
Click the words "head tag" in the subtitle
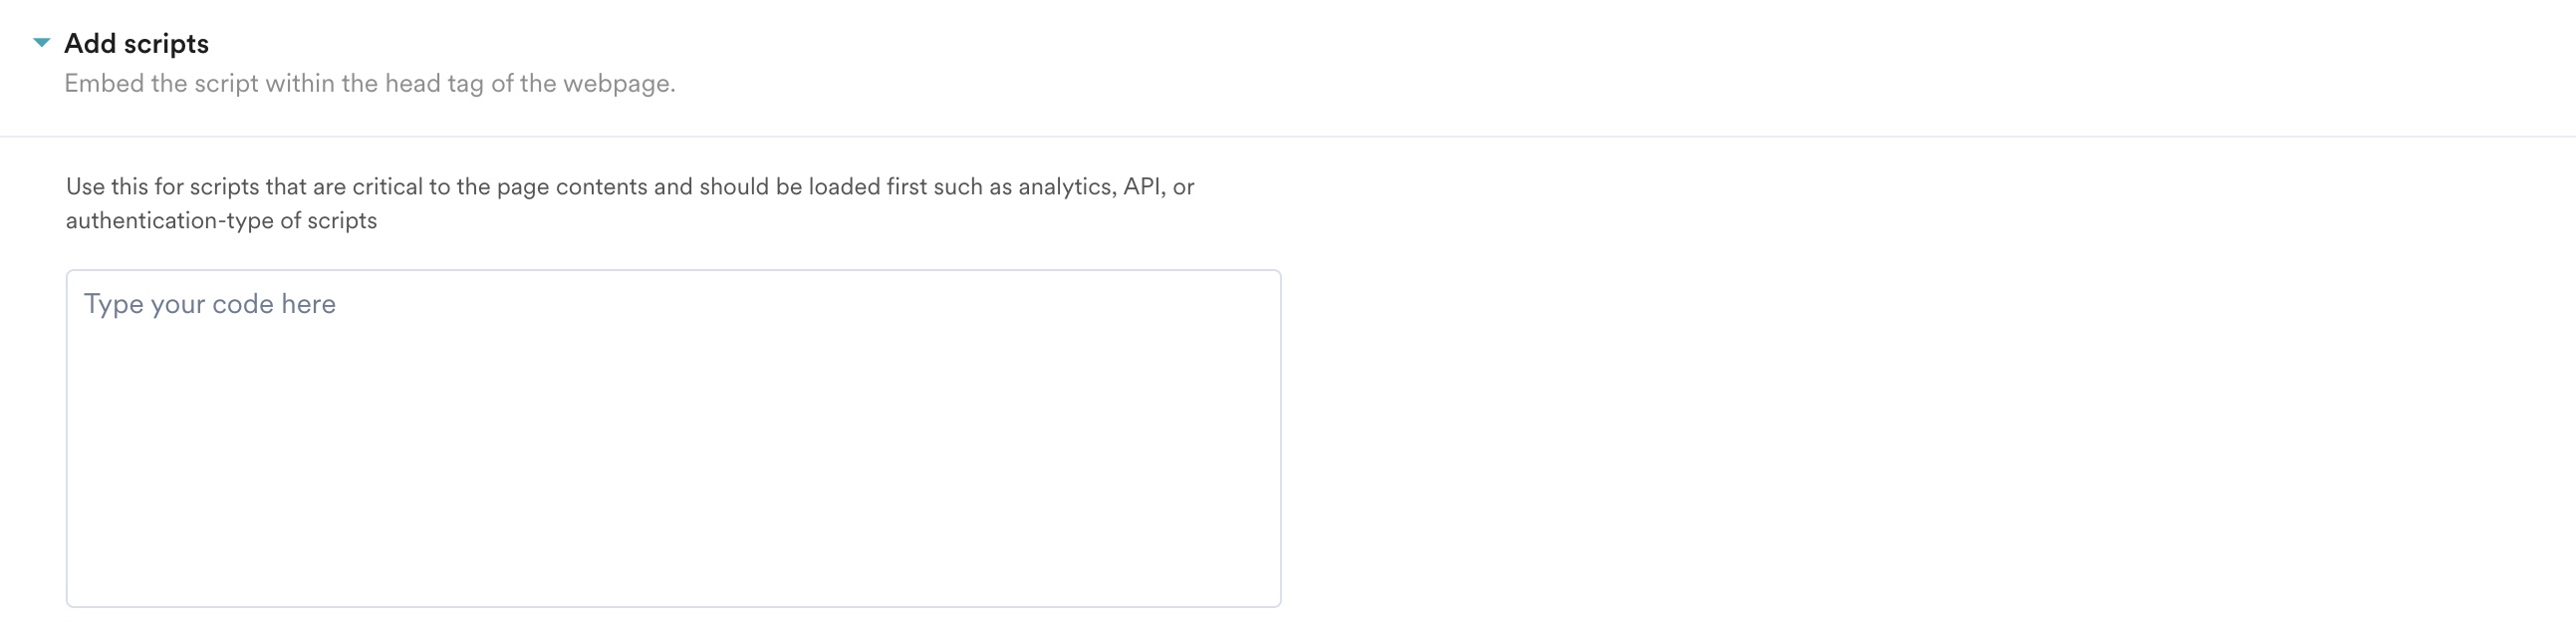434,84
